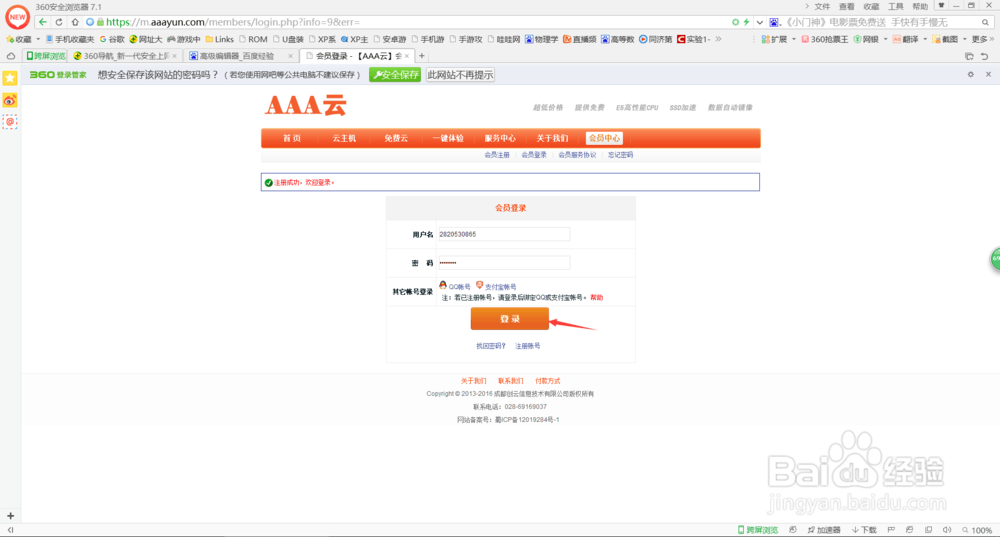The width and height of the screenshot is (1000, 537).
Task: Open the 帮助 menu
Action: [x=920, y=6]
